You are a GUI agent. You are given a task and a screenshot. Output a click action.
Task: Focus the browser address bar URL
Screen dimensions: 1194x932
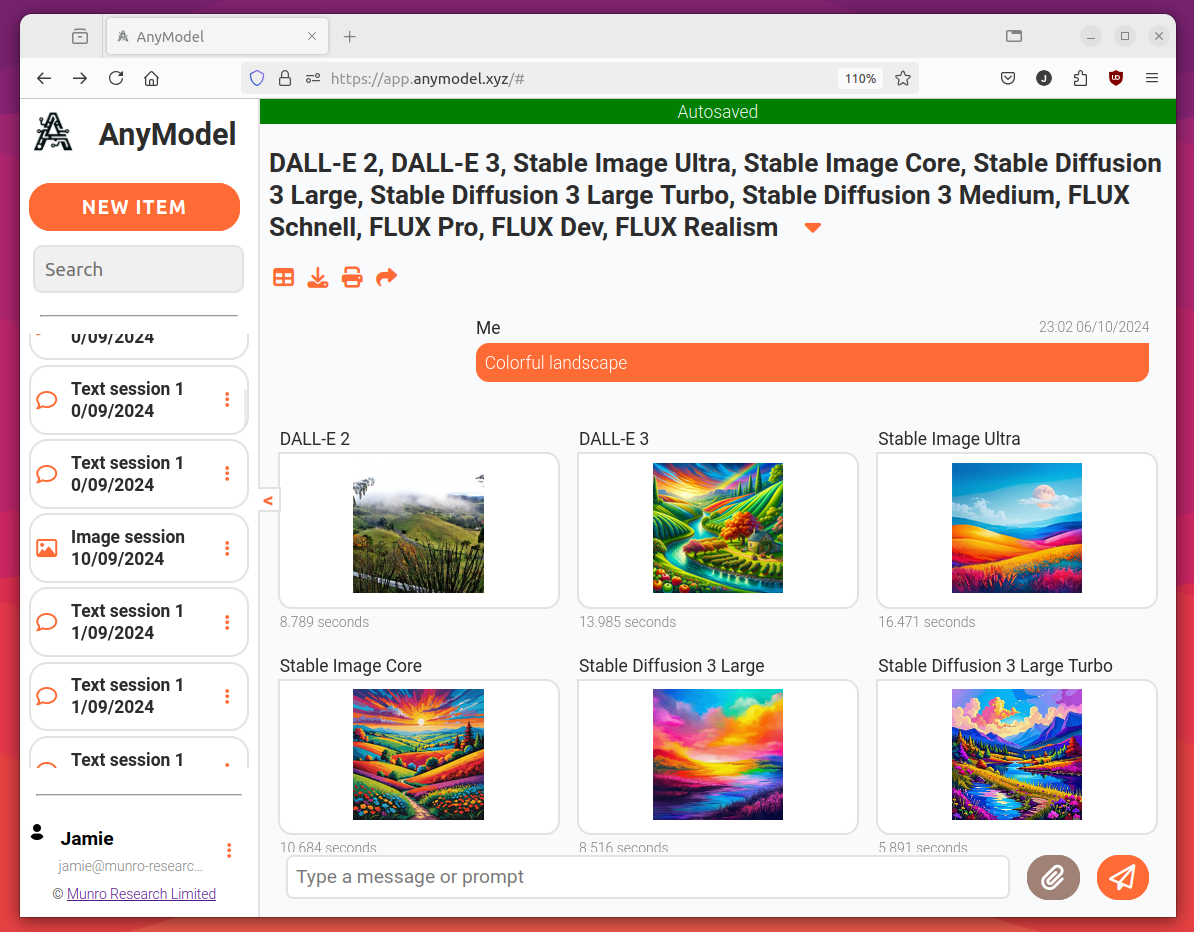tap(579, 78)
